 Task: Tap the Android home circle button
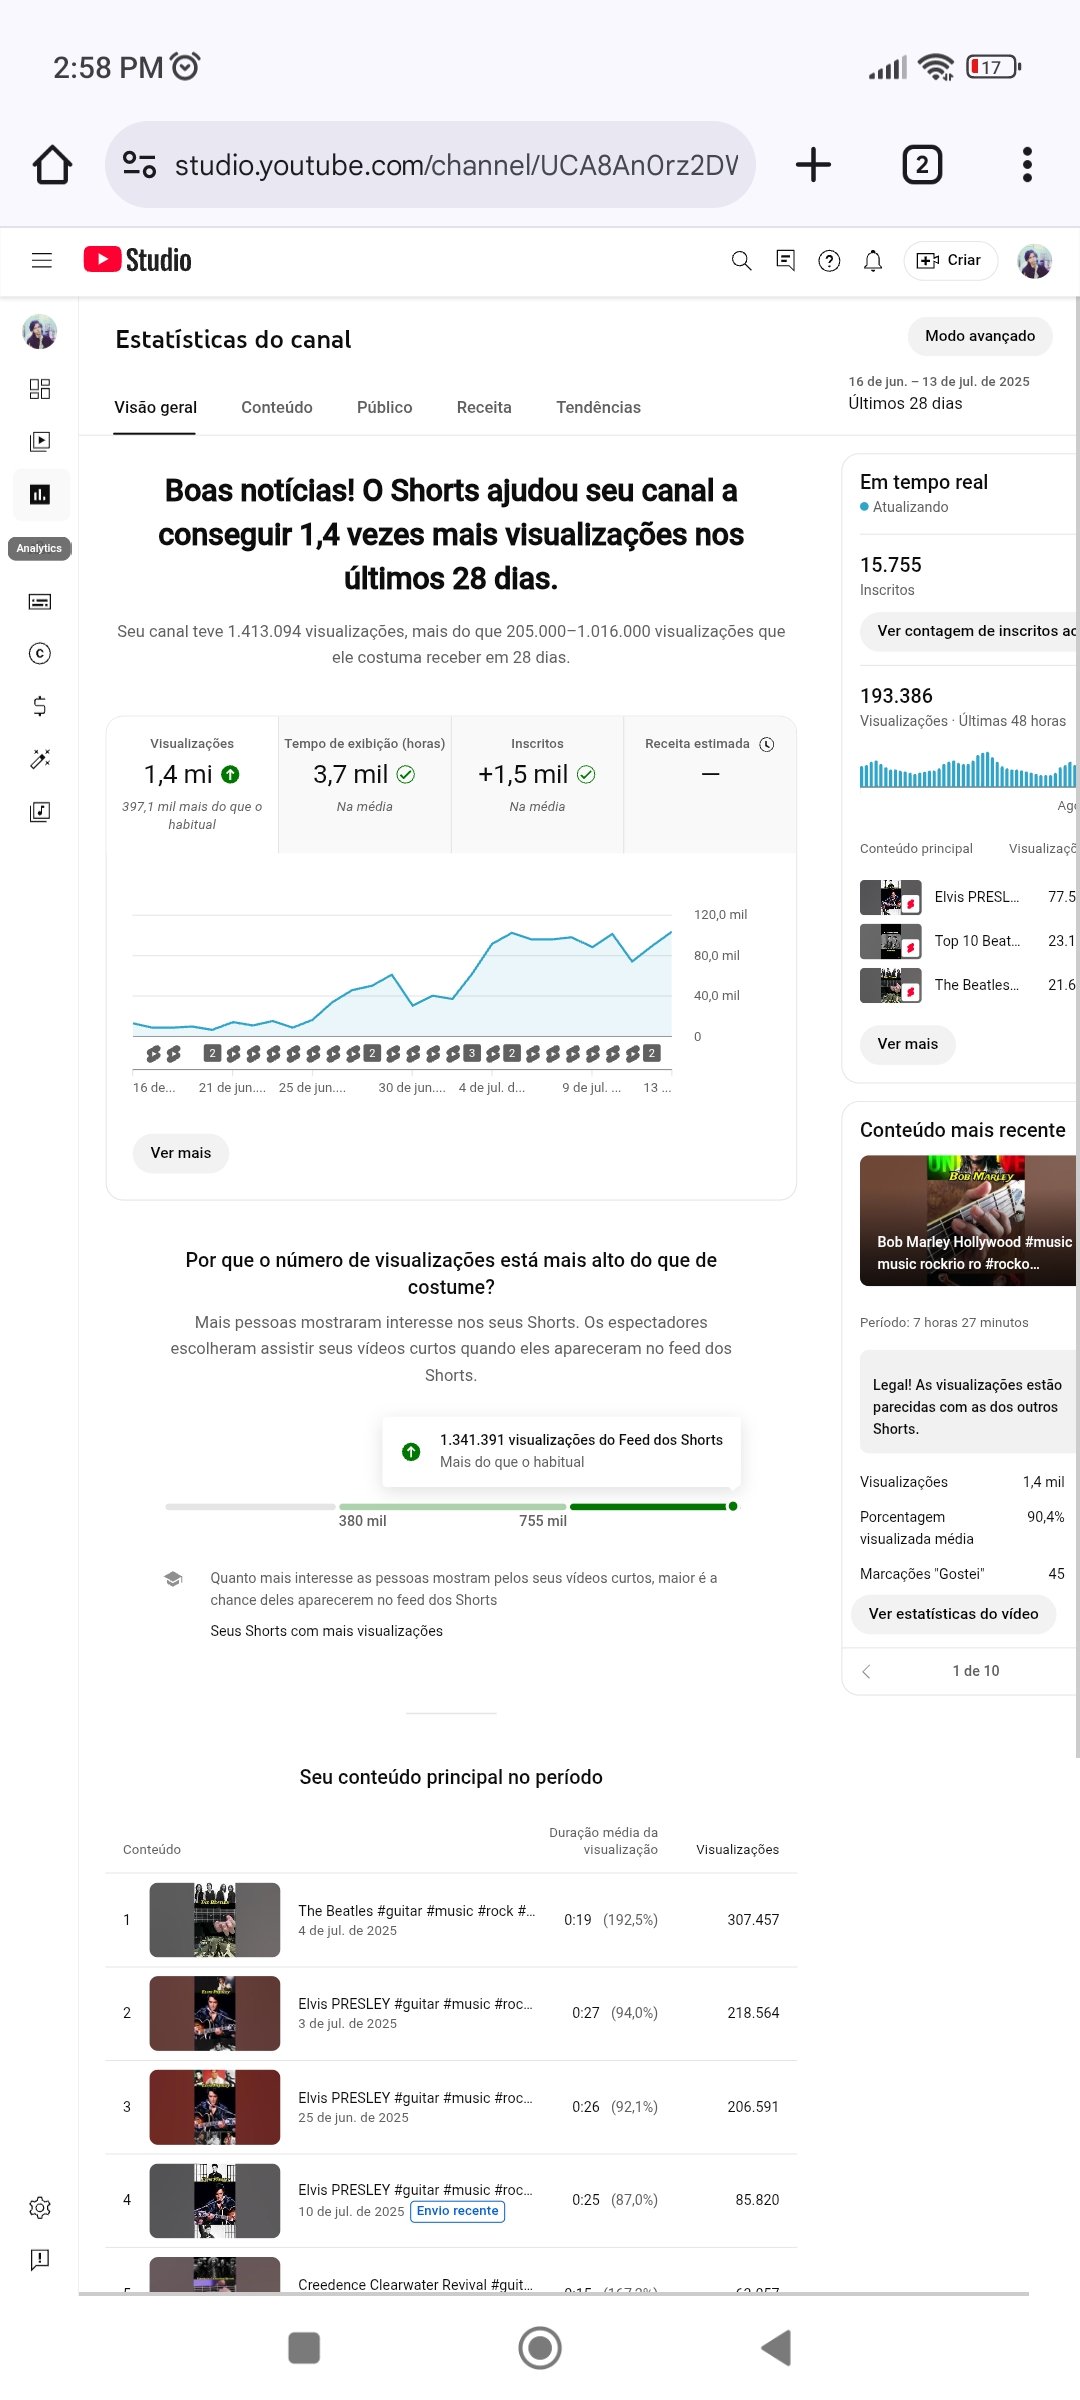(x=540, y=2347)
